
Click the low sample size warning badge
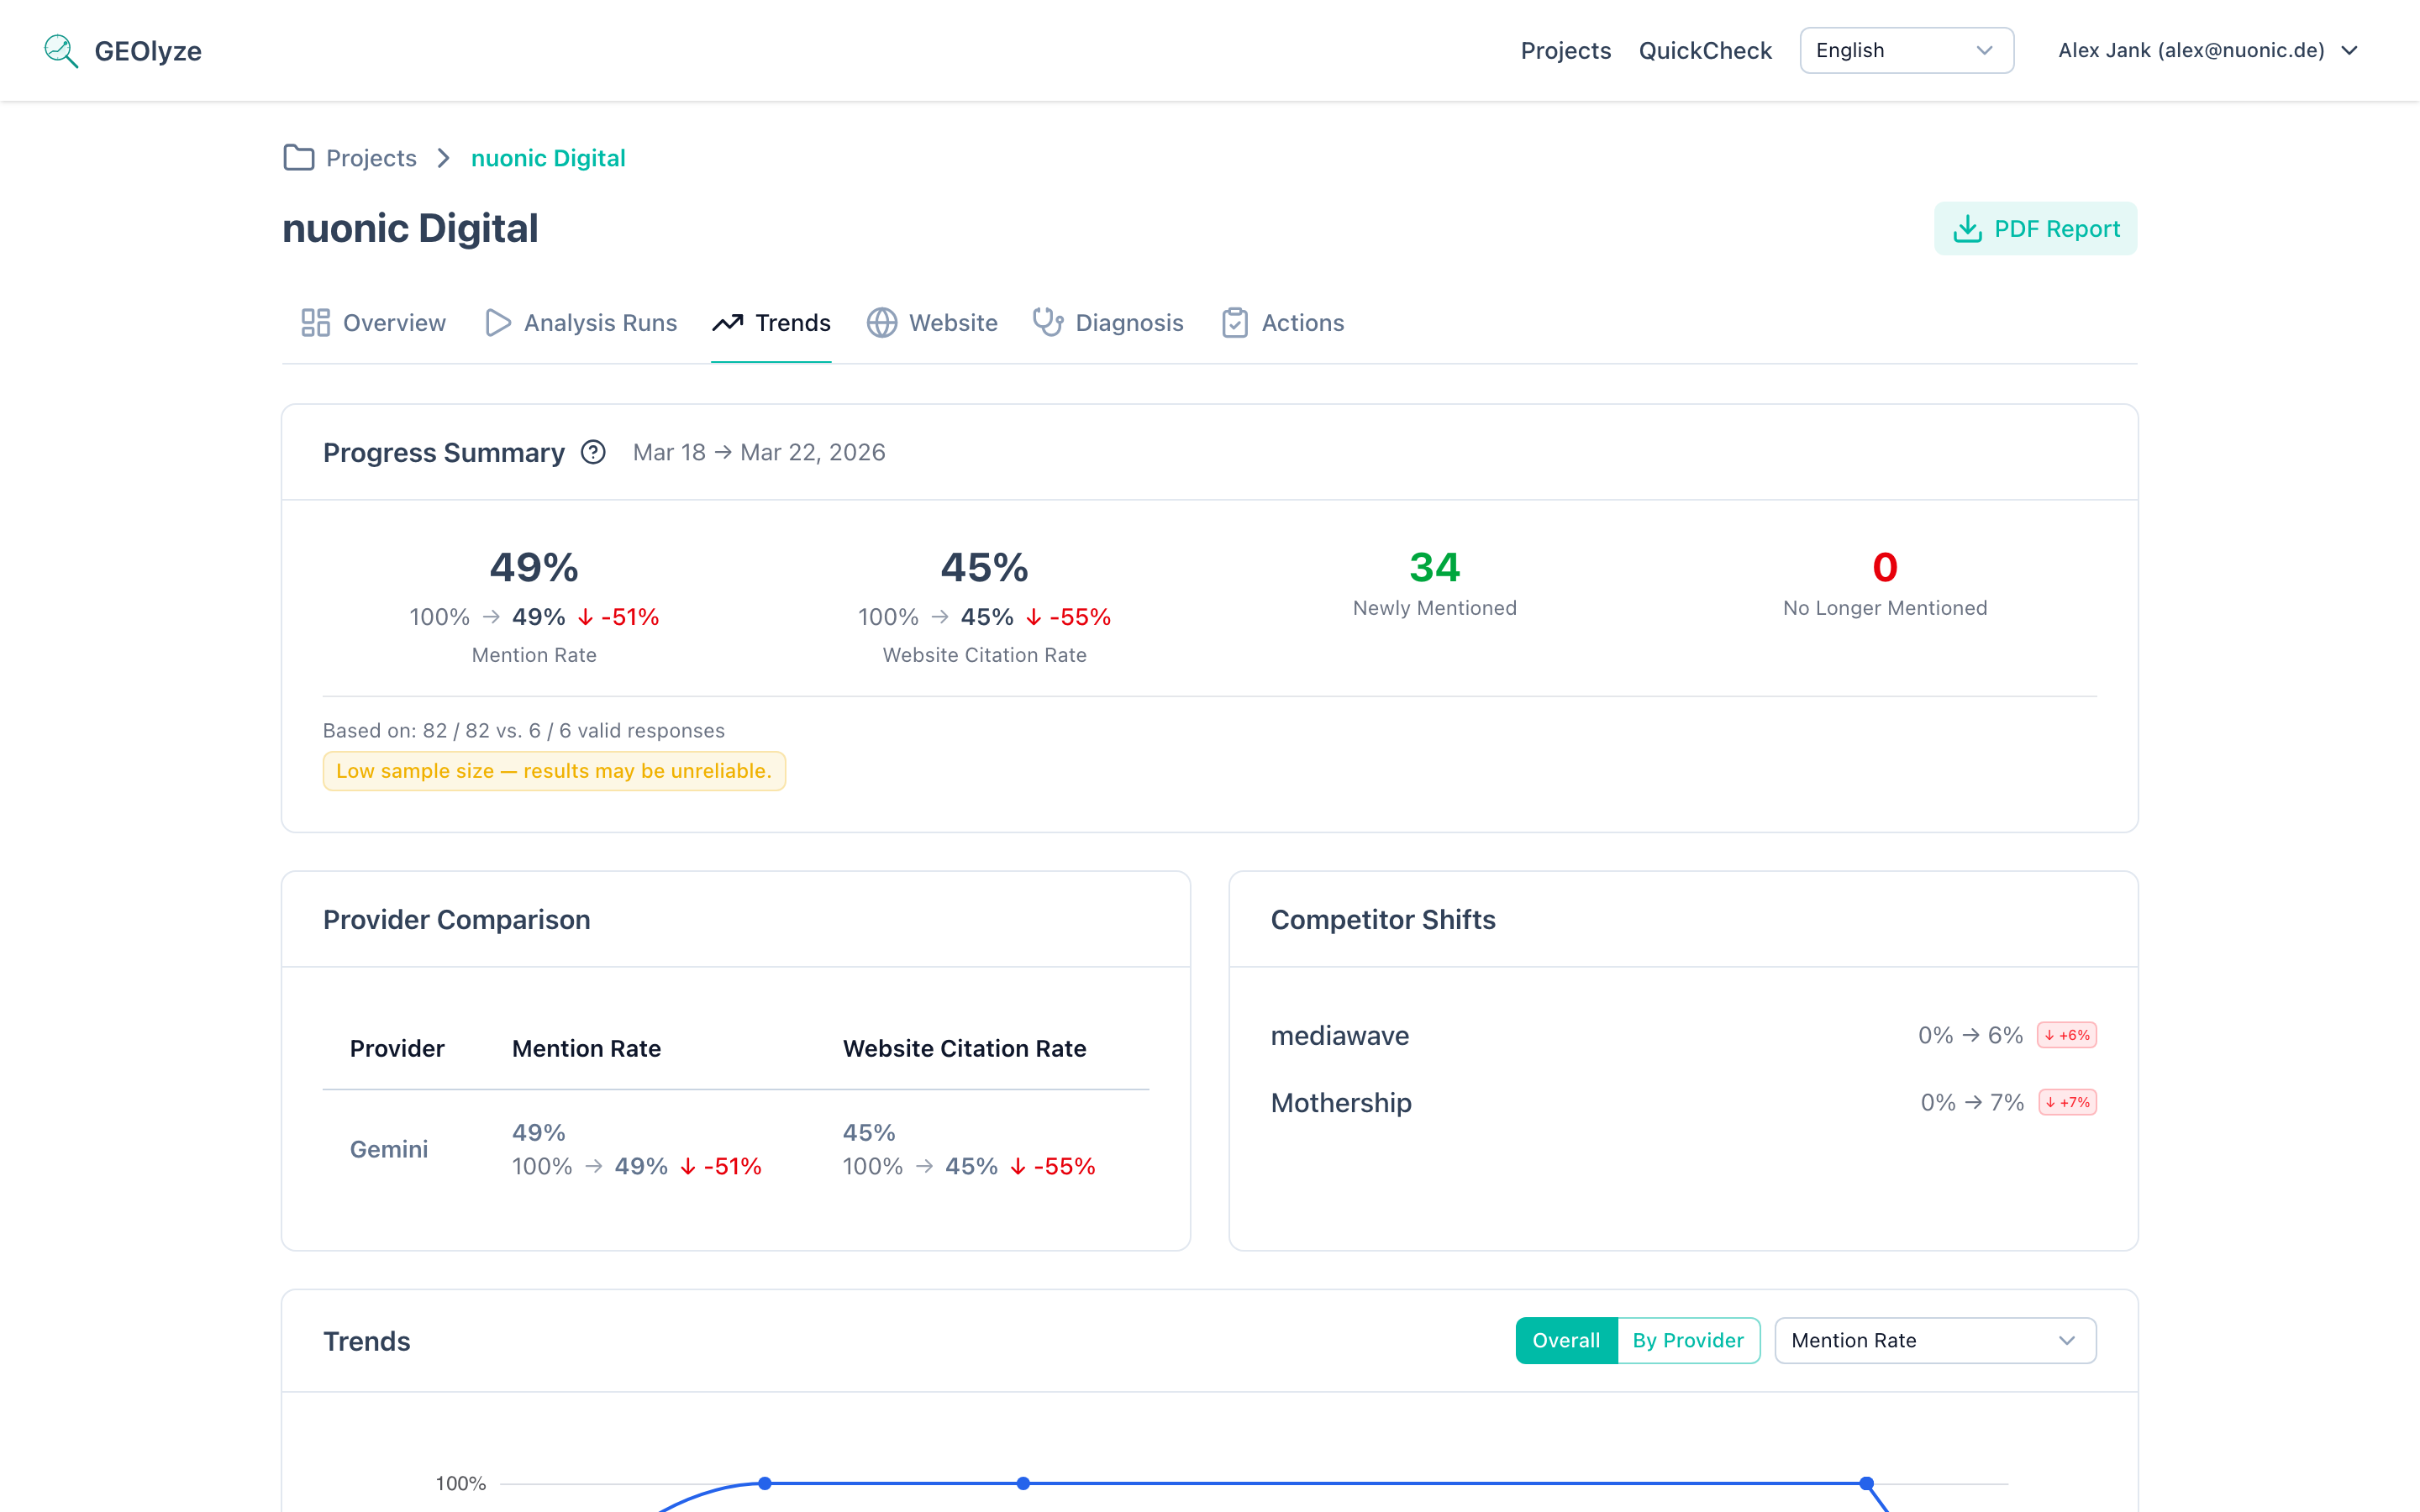click(x=553, y=770)
